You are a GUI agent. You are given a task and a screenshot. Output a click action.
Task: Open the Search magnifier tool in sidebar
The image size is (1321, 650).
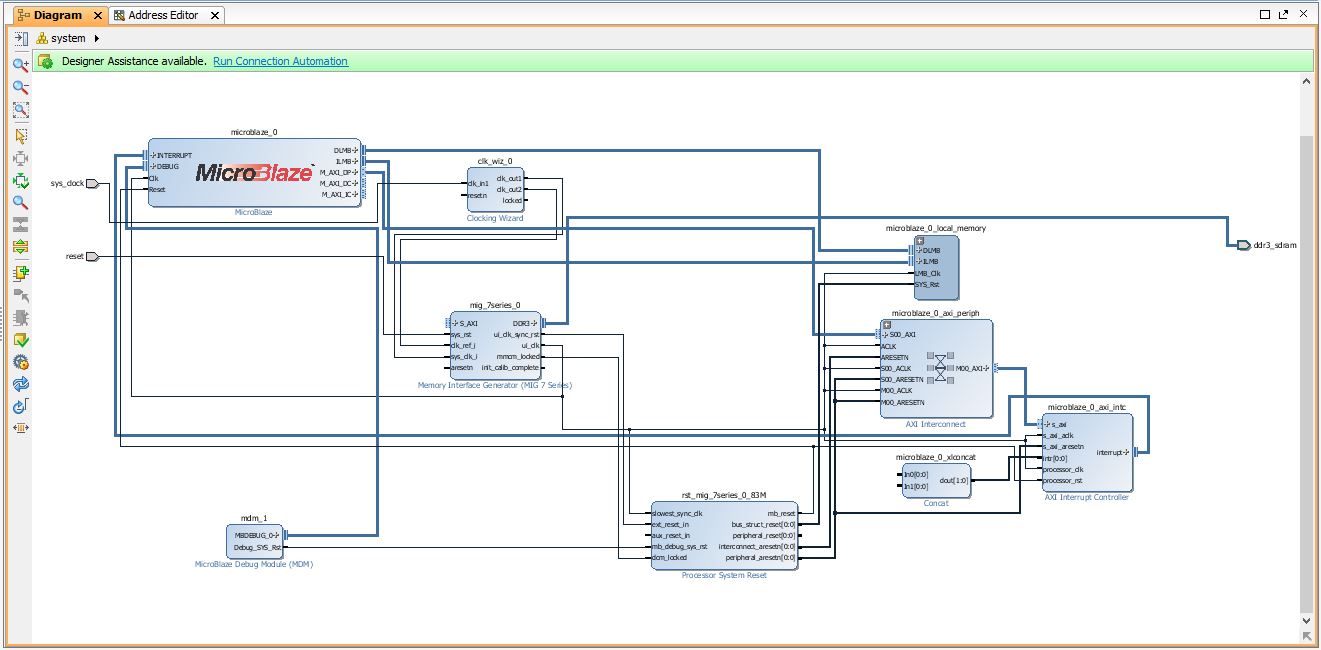(x=20, y=203)
